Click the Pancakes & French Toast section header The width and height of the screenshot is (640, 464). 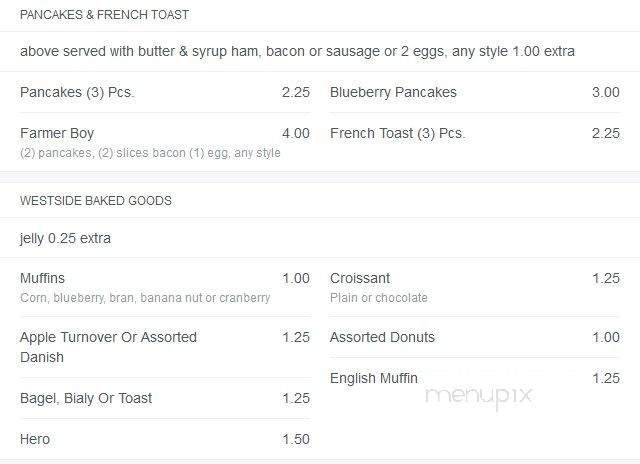104,15
